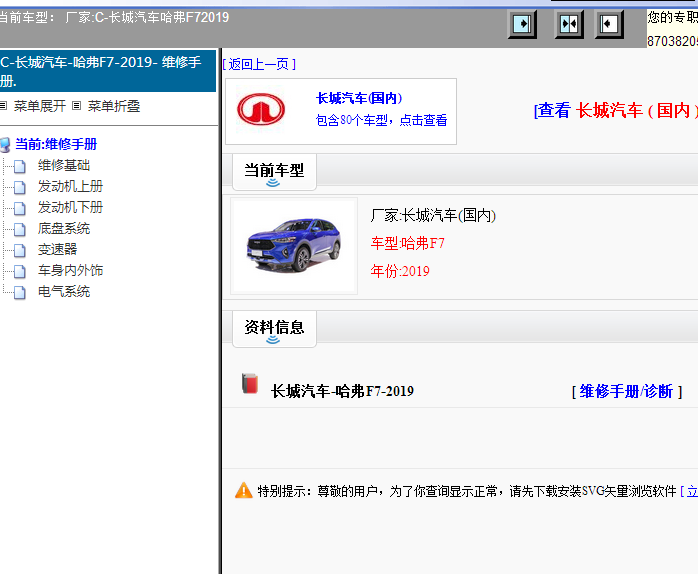
Task: Open the 发动机上册 tree item
Action: click(70, 187)
